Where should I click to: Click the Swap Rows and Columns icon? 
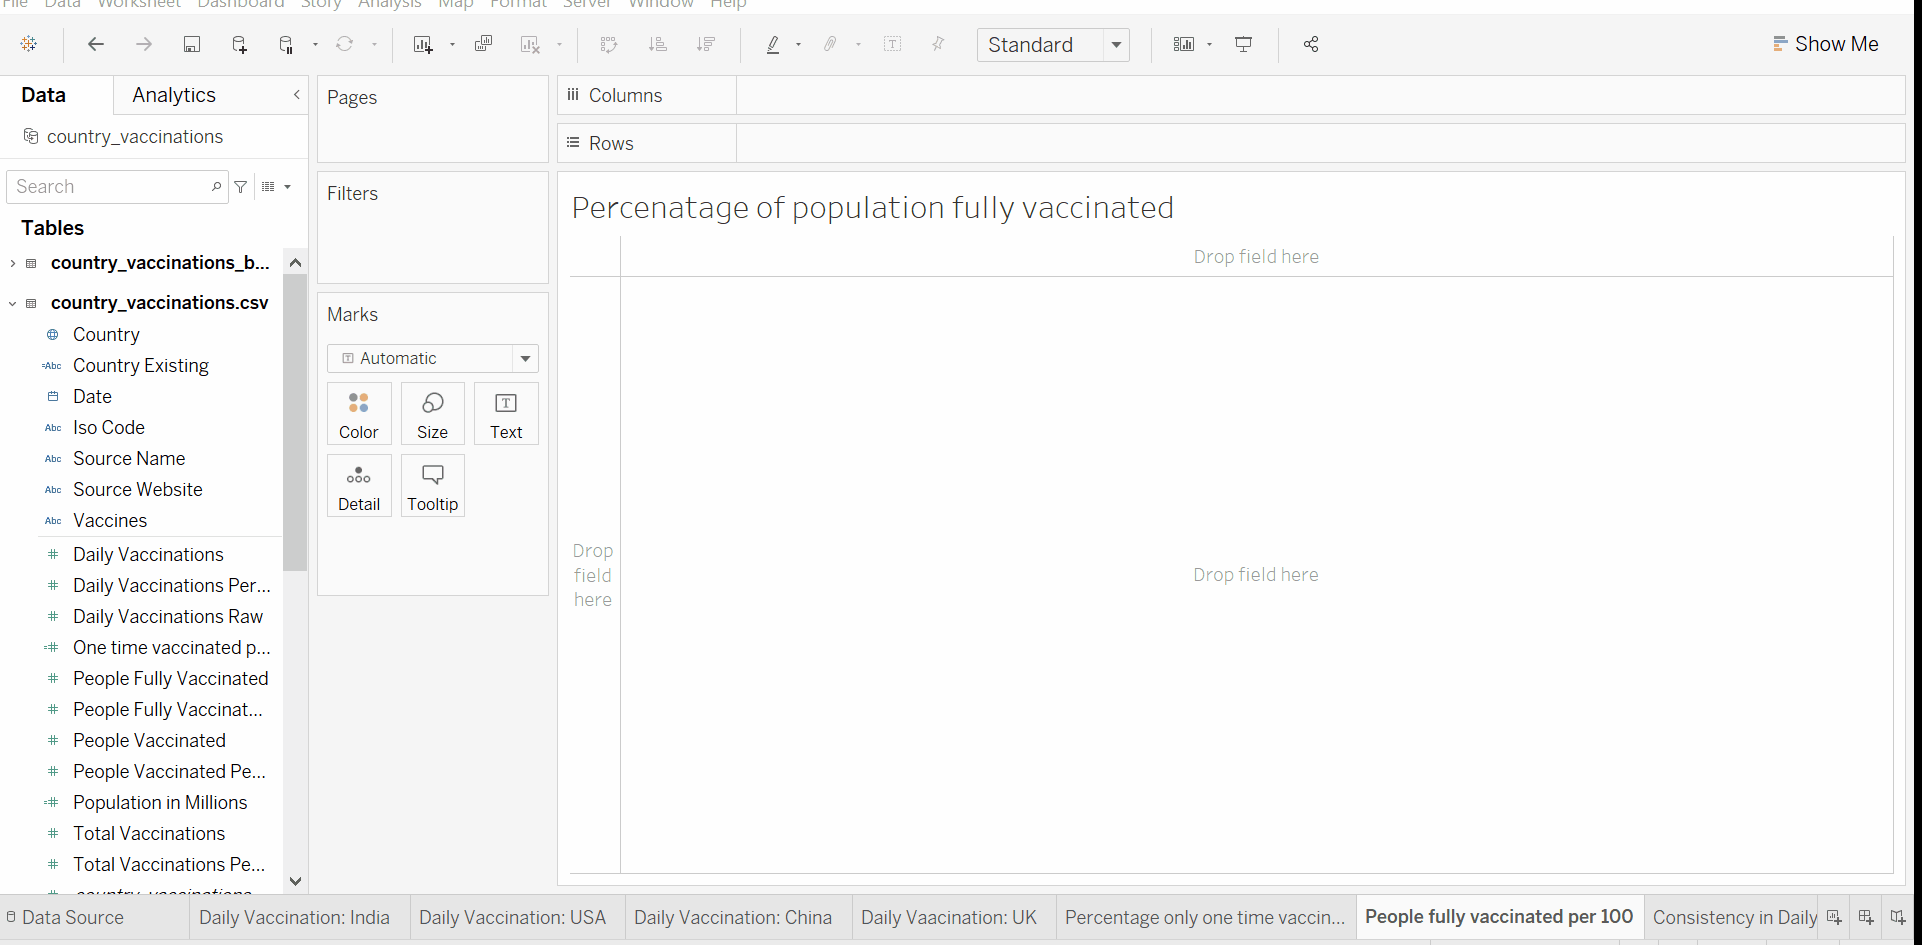[609, 44]
